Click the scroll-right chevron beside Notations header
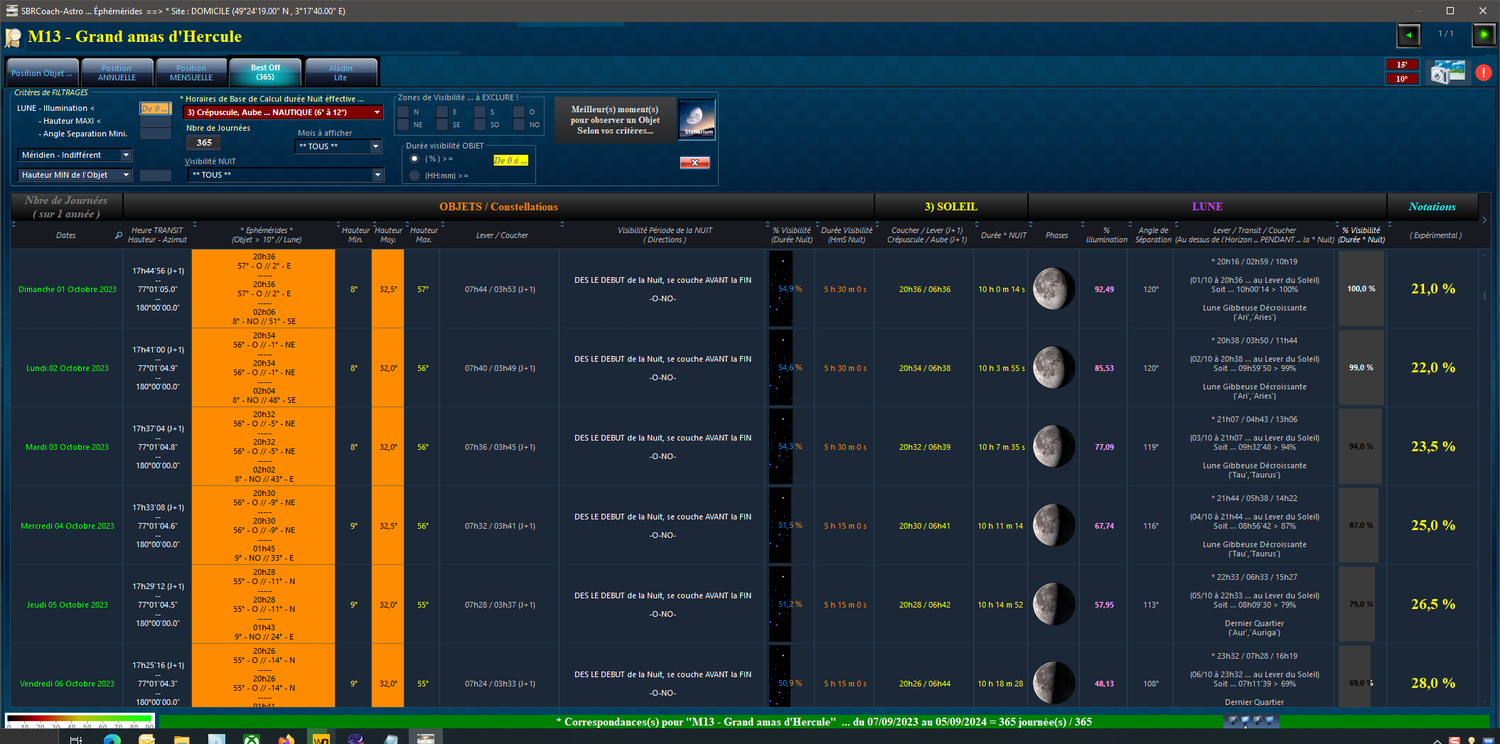1500x744 pixels. pyautogui.click(x=1484, y=220)
